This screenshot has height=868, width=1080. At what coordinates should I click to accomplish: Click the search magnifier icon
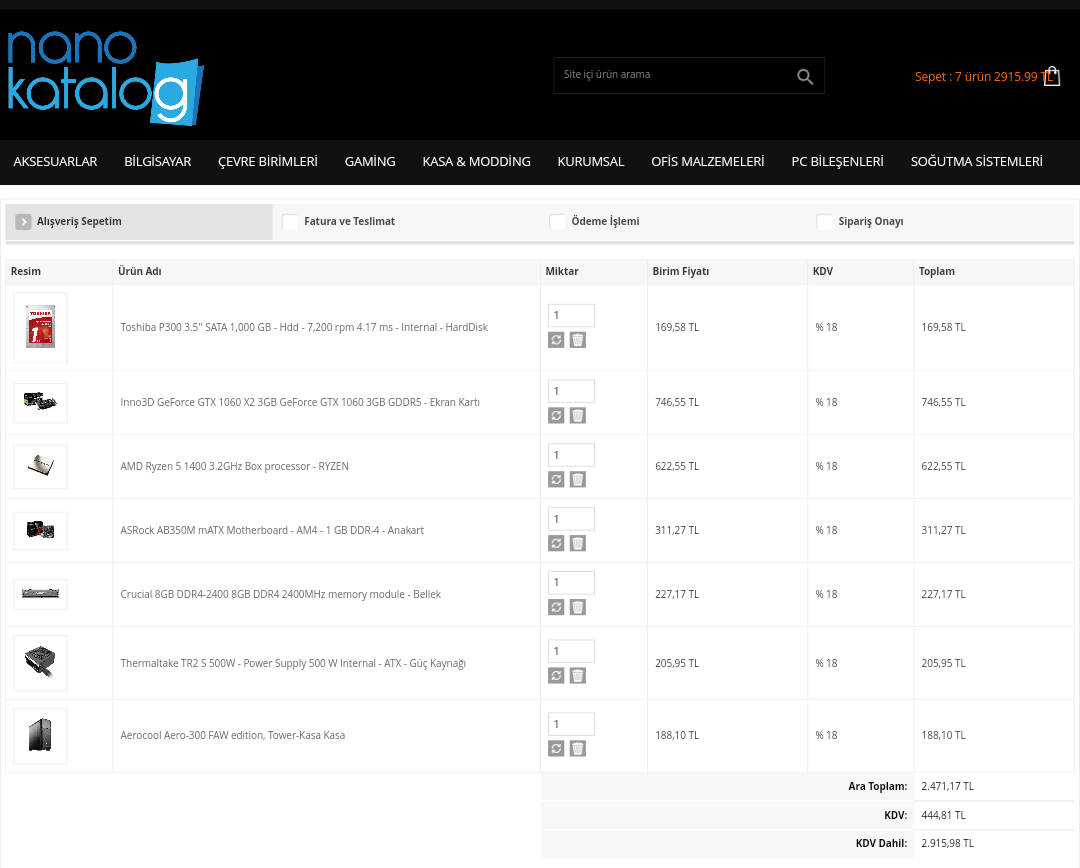(x=804, y=76)
